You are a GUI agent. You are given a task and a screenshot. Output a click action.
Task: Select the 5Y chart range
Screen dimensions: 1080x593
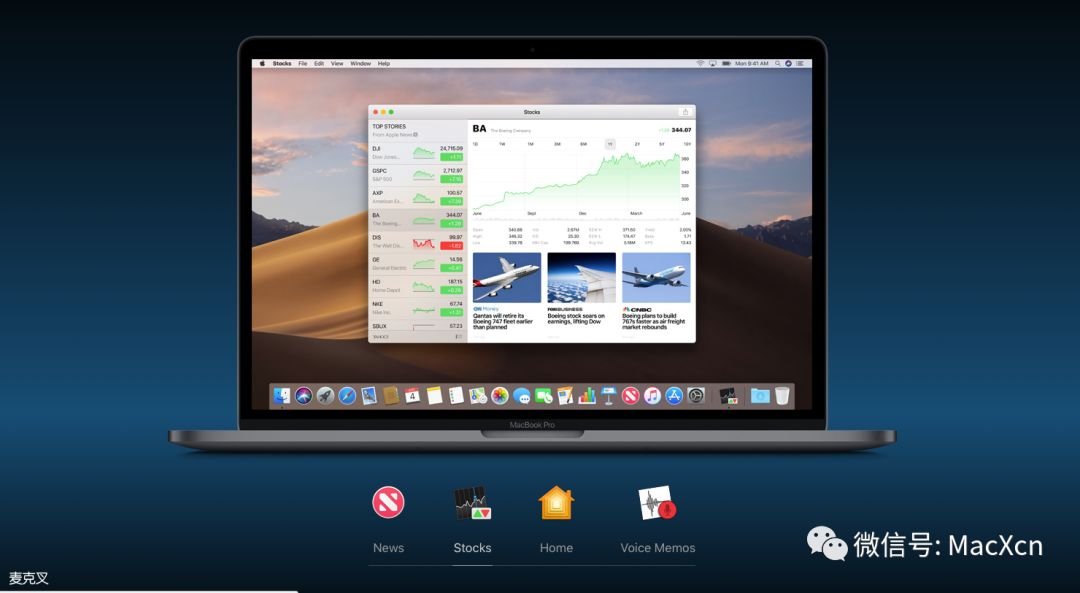pyautogui.click(x=662, y=144)
